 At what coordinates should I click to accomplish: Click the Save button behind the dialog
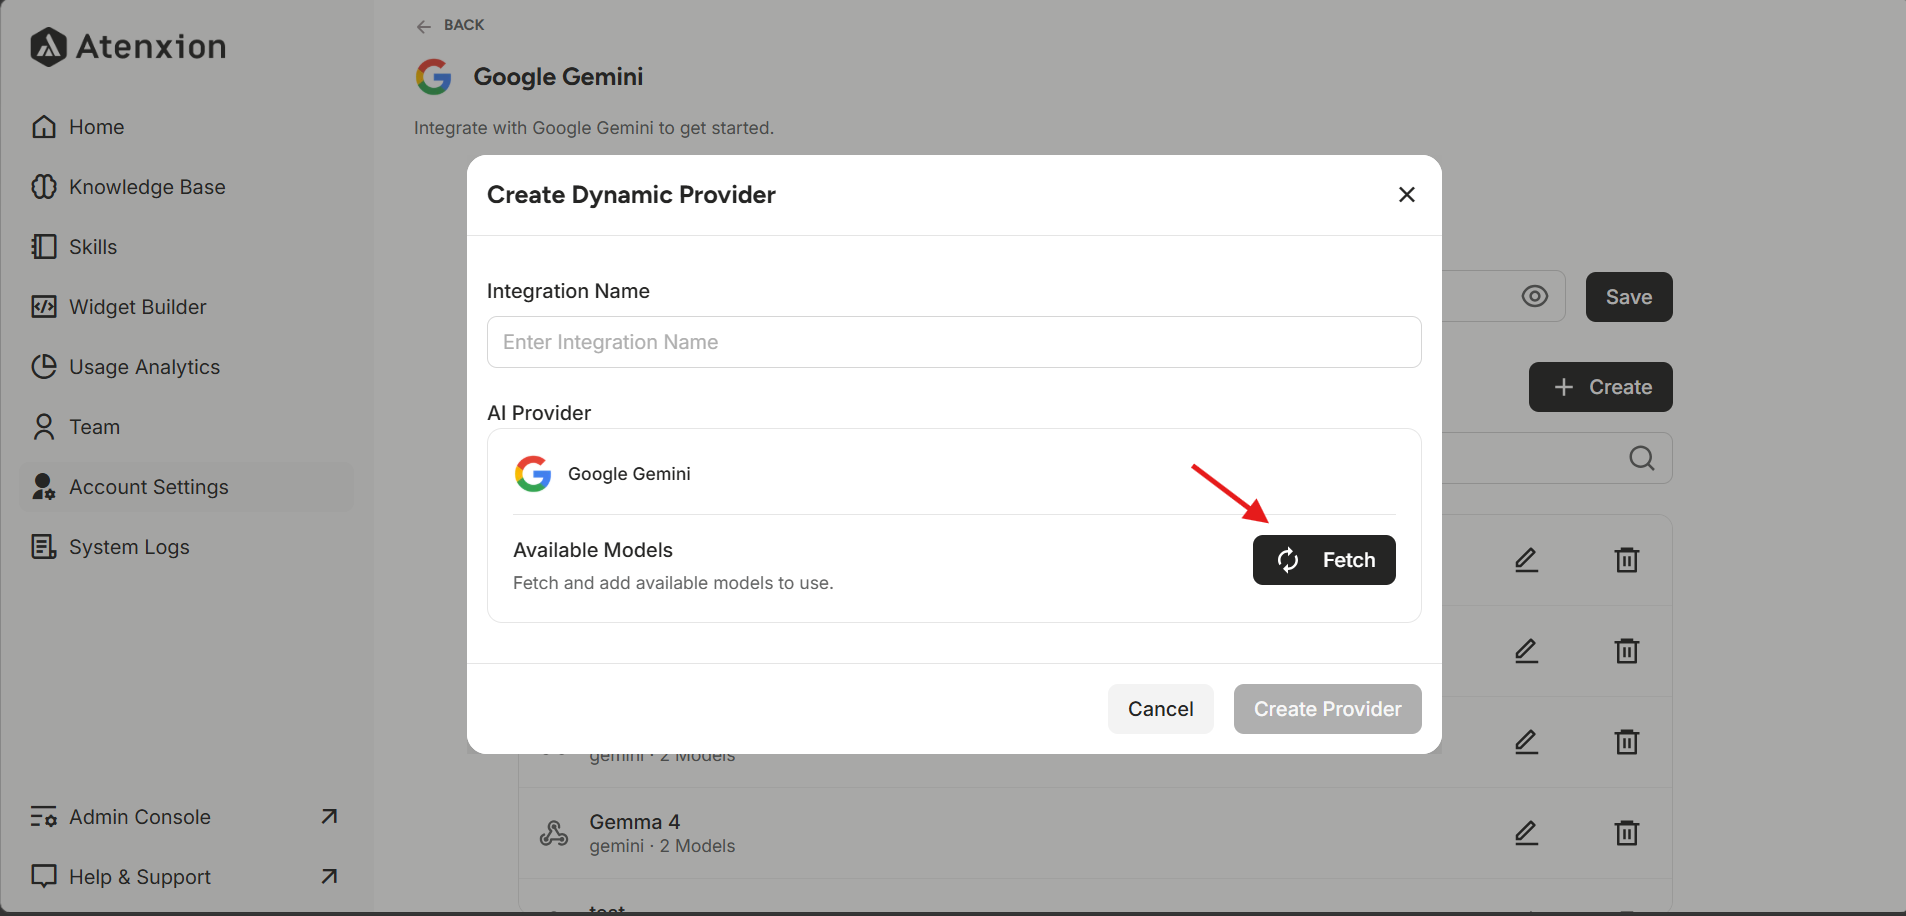point(1629,297)
